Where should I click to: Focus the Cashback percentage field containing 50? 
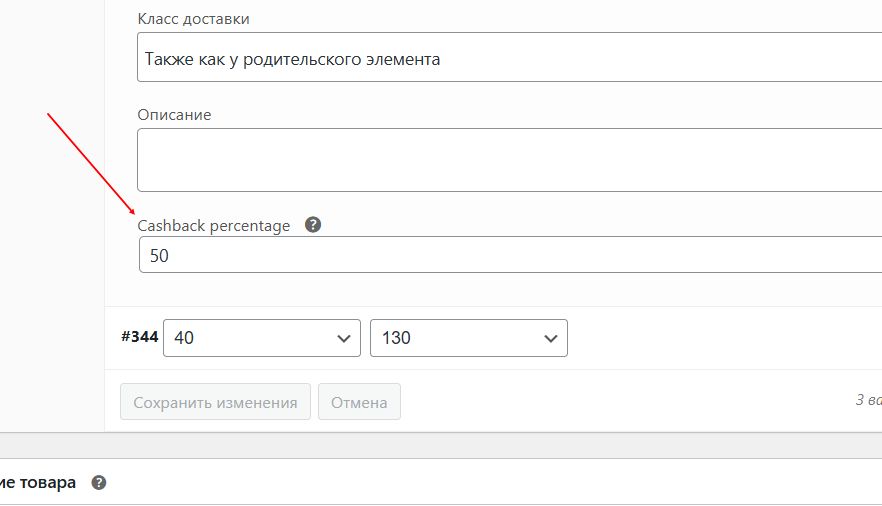coord(510,255)
